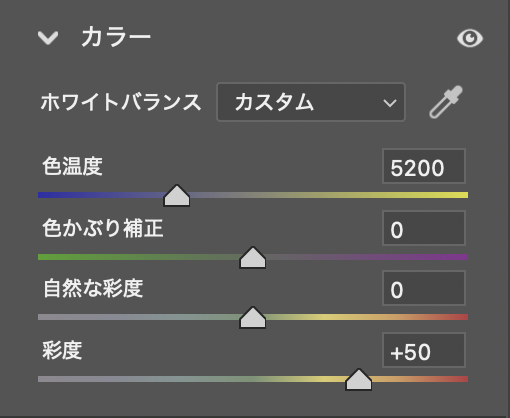Click the blue end of 色温度 track
The height and width of the screenshot is (418, 510).
click(47, 195)
